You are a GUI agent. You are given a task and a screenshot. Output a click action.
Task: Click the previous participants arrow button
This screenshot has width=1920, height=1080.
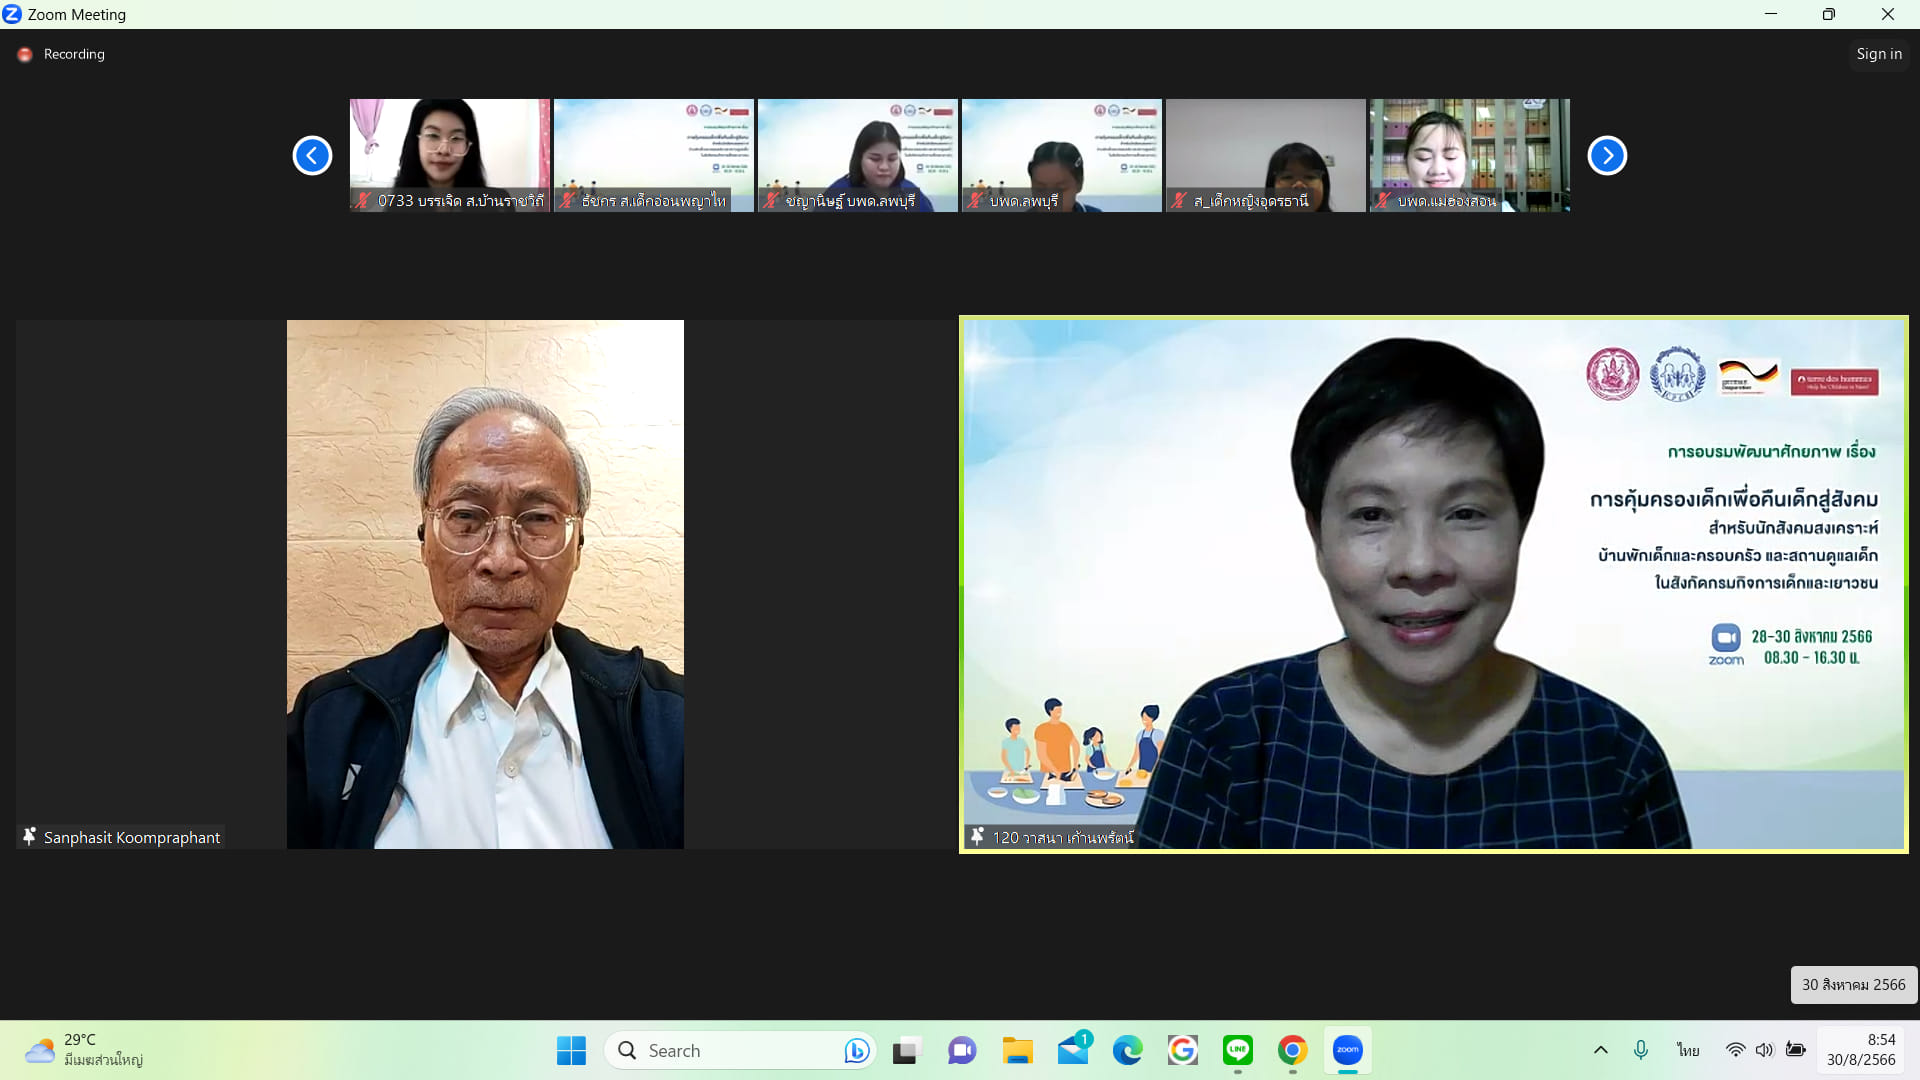pos(312,155)
